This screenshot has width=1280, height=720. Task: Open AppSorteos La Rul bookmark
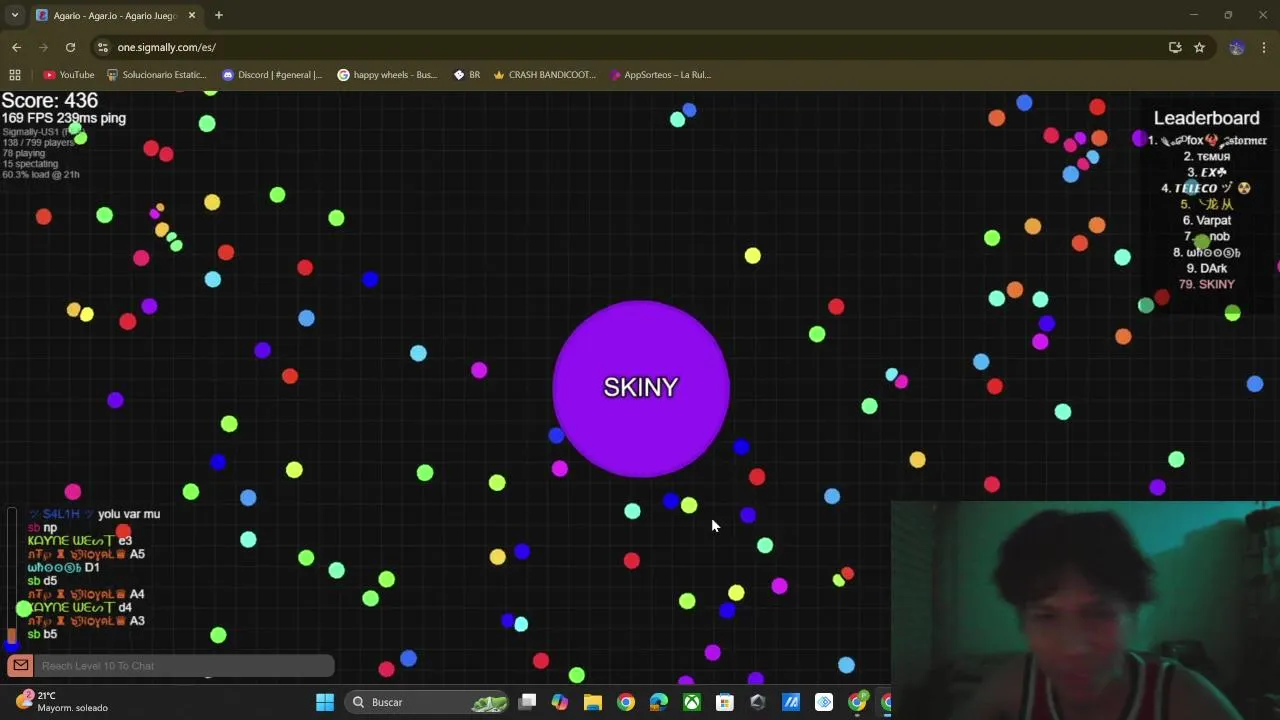click(660, 74)
